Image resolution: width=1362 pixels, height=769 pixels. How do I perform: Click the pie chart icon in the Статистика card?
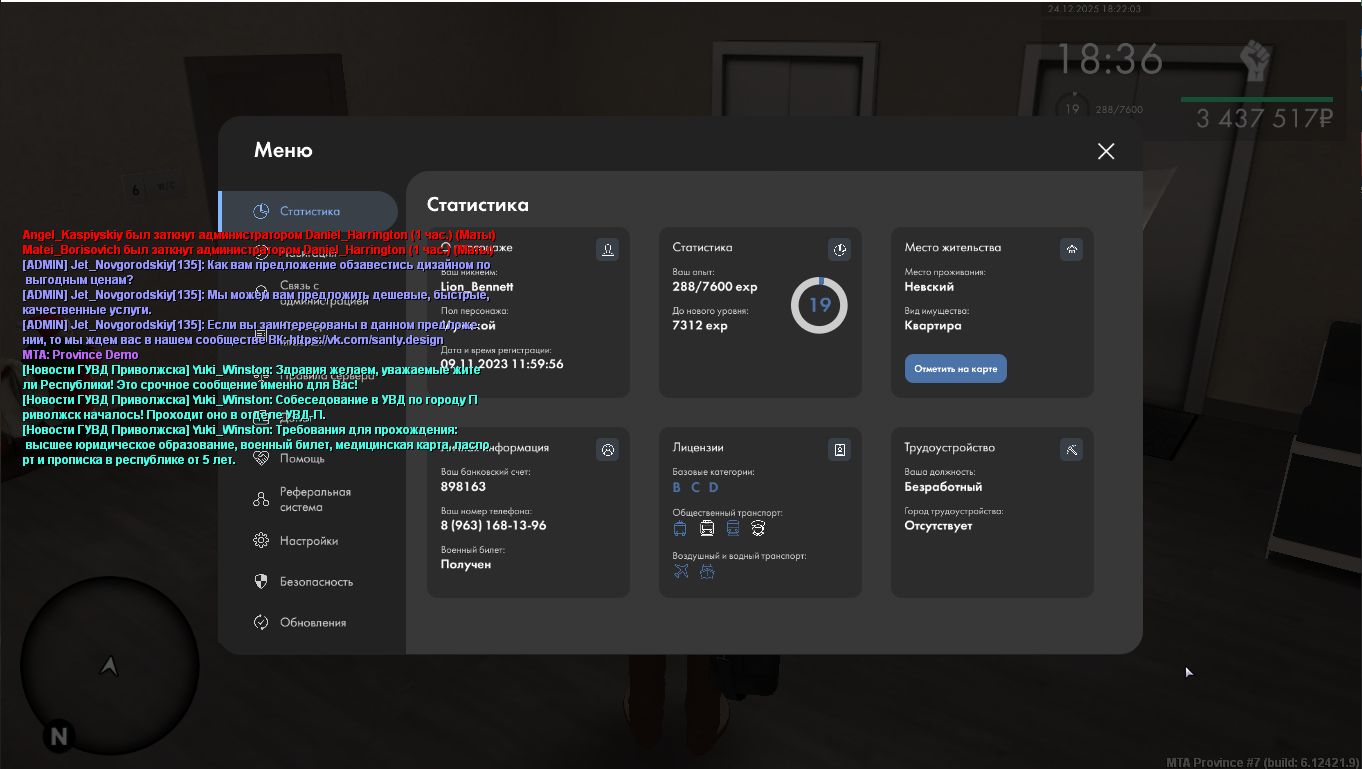click(839, 250)
